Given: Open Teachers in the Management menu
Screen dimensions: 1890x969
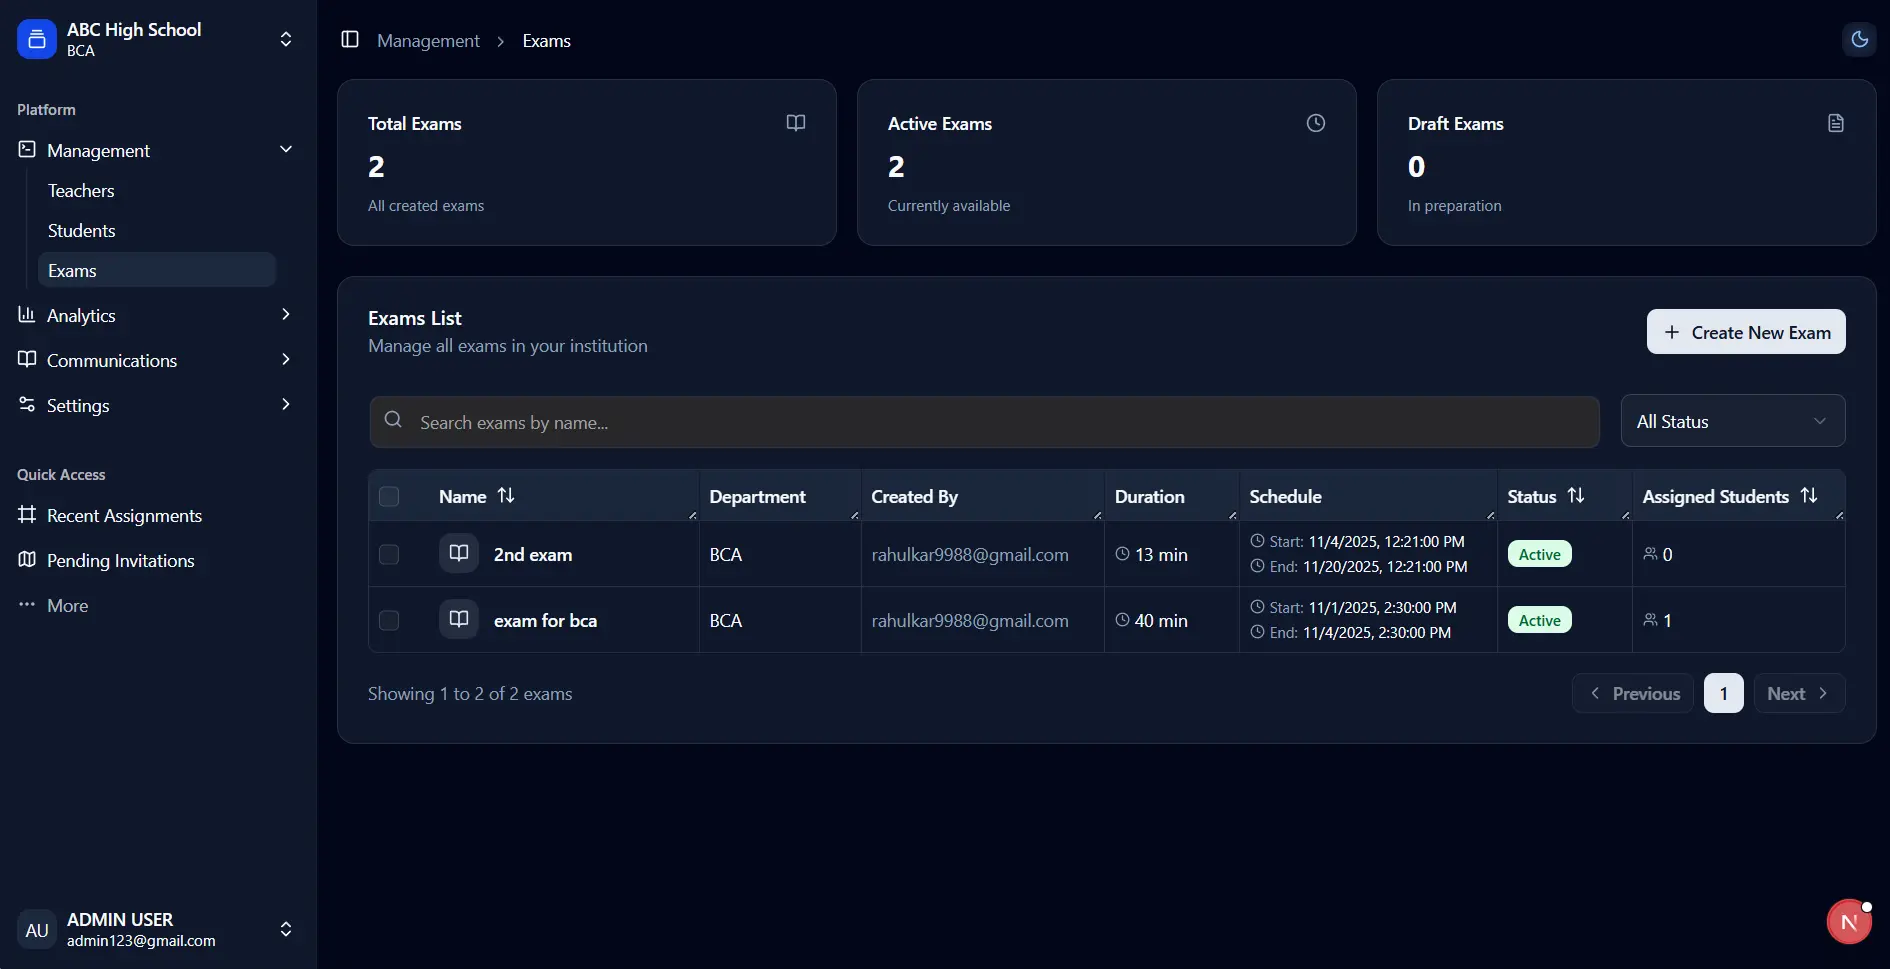Looking at the screenshot, I should (x=81, y=191).
